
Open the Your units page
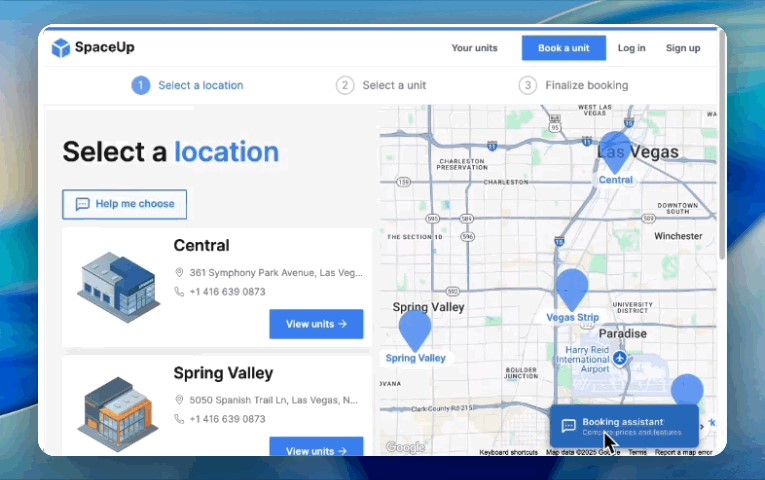click(x=474, y=48)
